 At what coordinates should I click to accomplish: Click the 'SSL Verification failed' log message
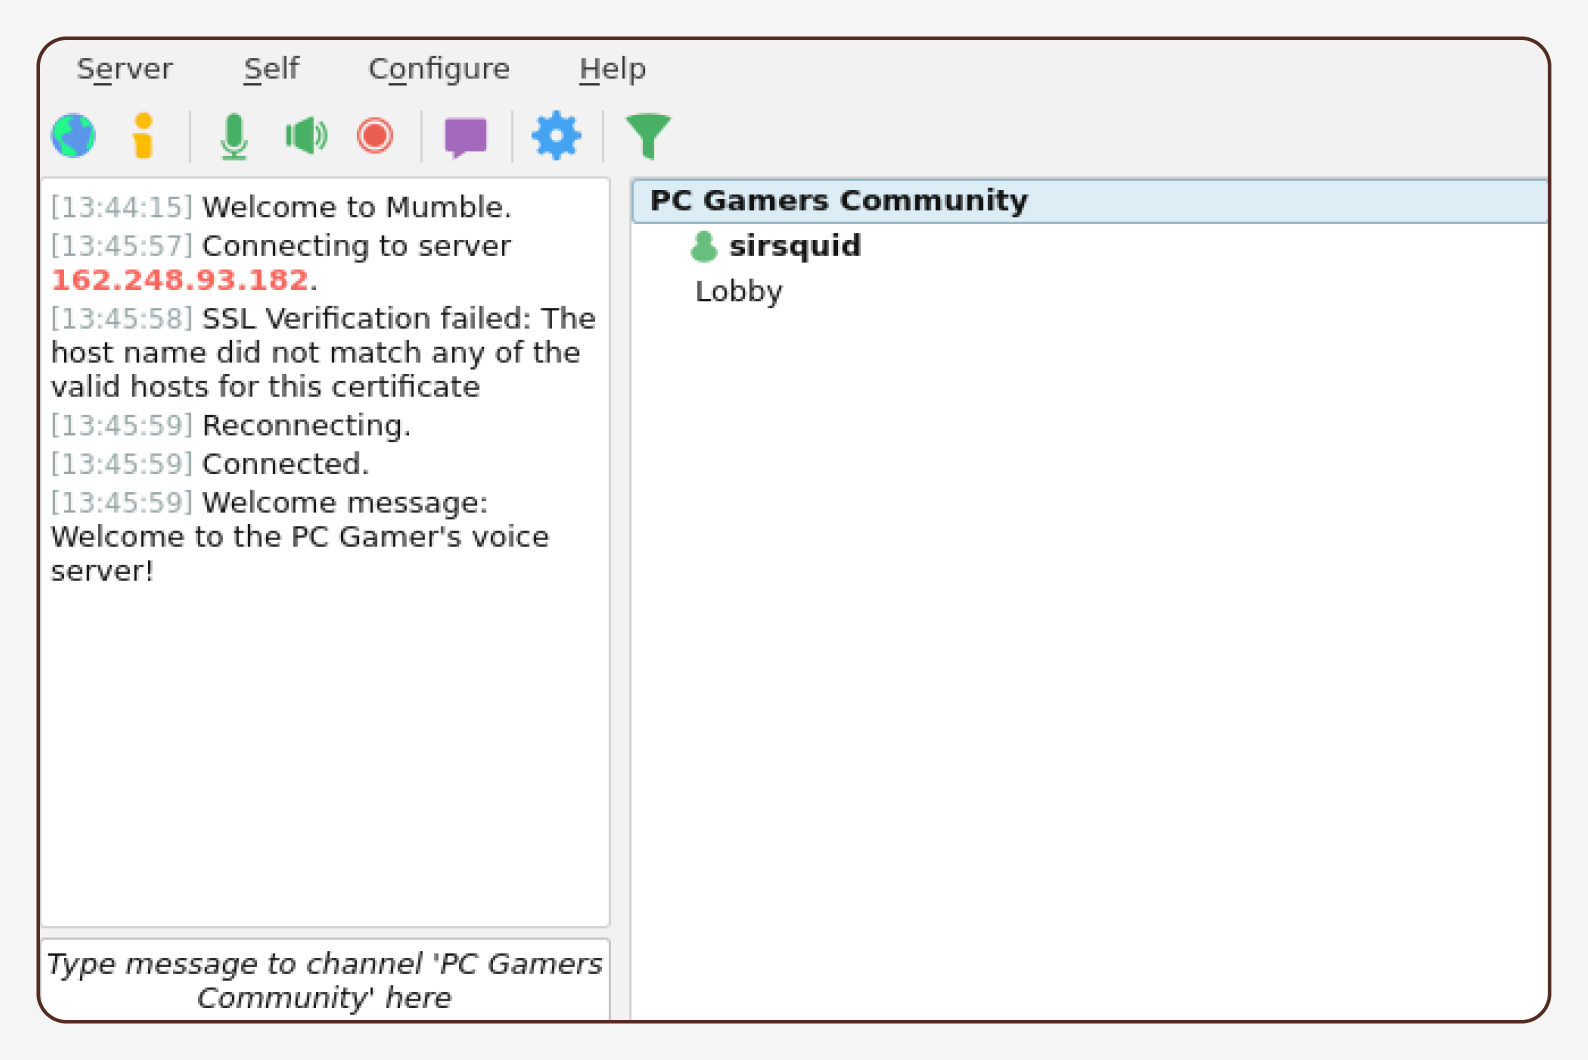coord(324,352)
